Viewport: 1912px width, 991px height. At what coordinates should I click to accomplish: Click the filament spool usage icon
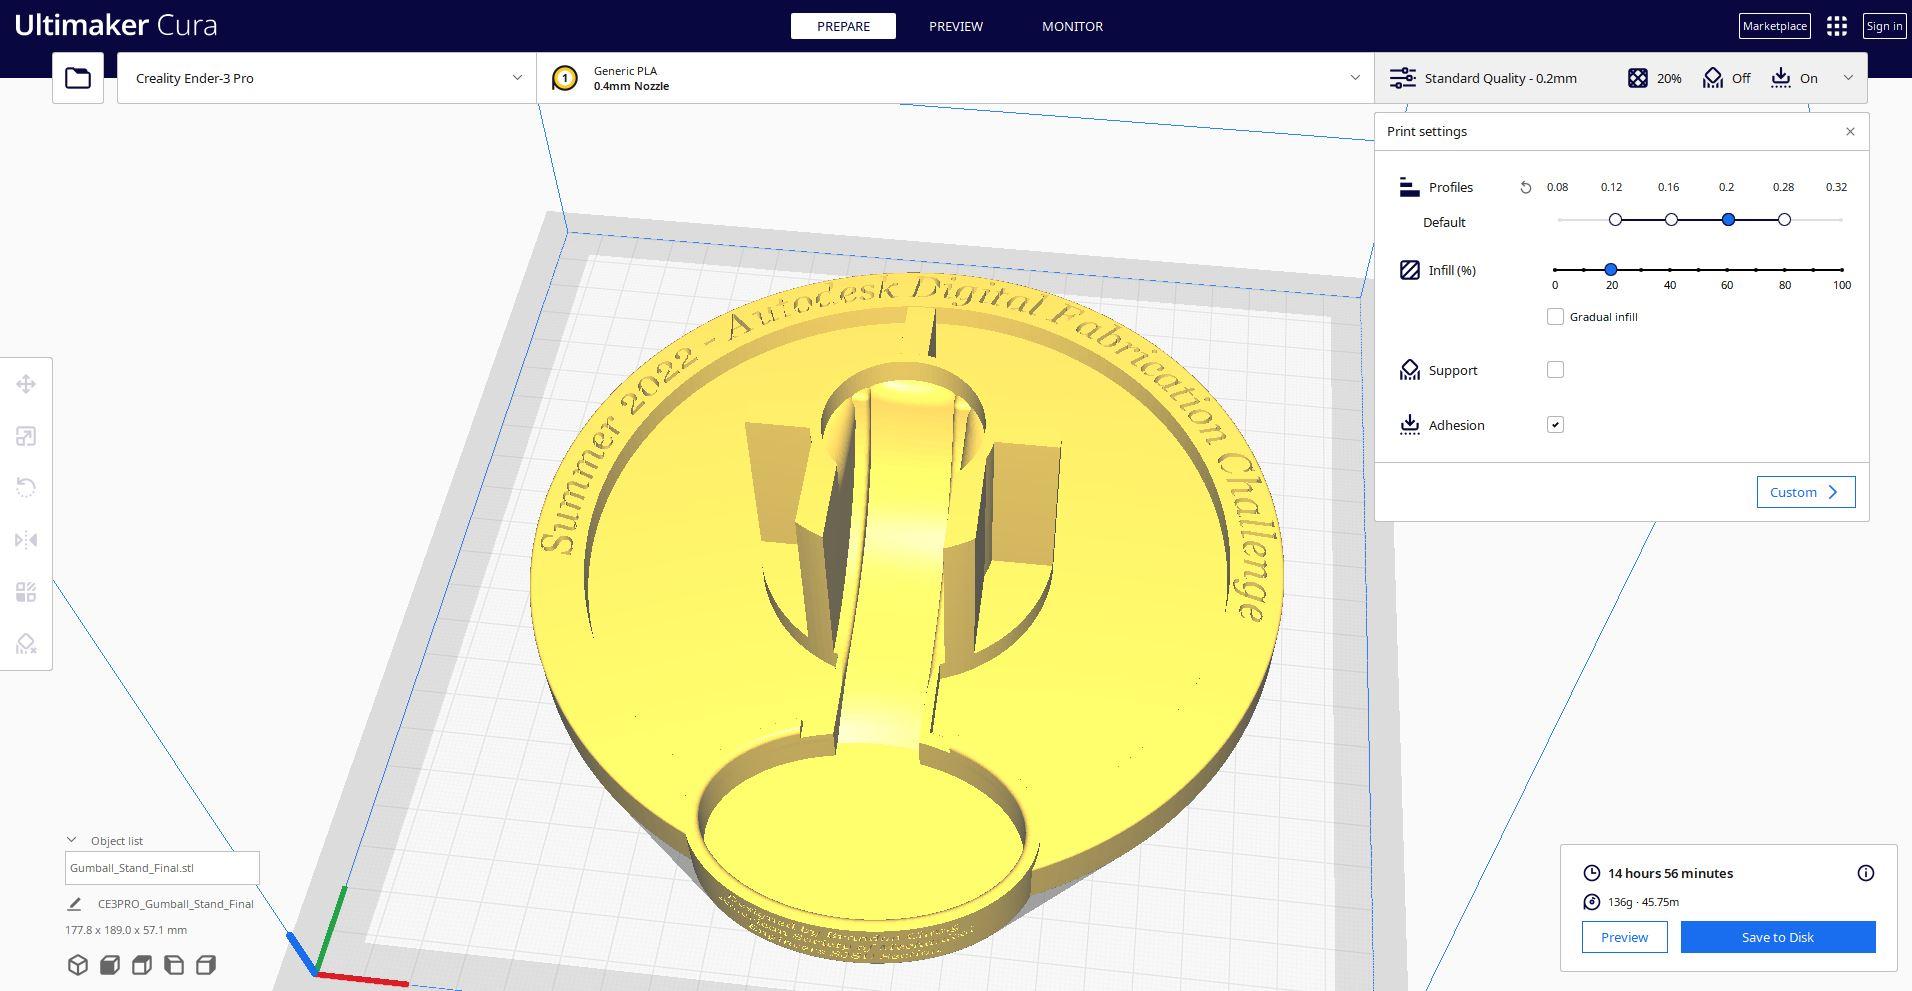[1592, 902]
